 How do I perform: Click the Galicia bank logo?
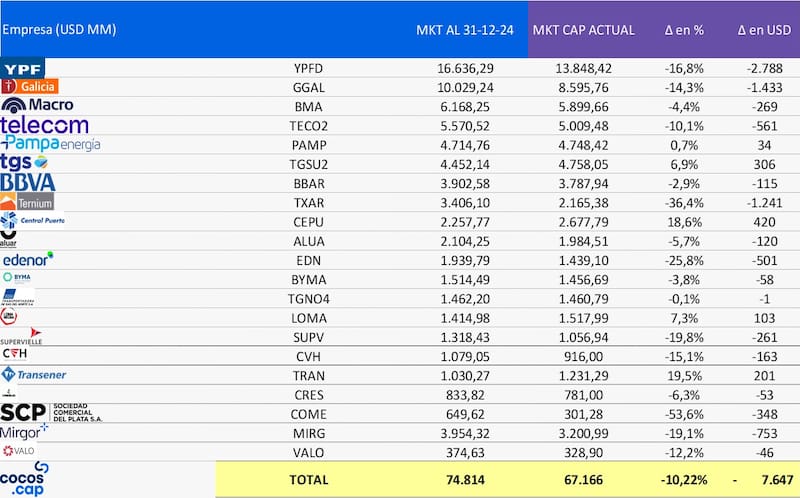(31, 87)
